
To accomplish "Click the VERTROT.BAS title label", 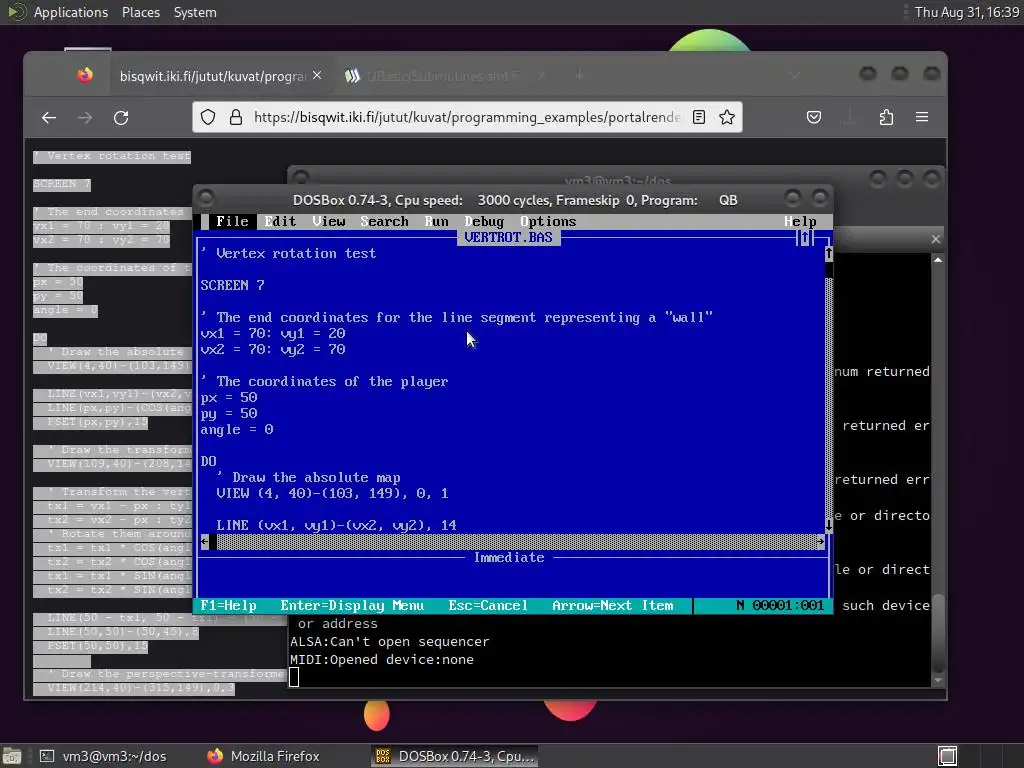I will pyautogui.click(x=509, y=238).
